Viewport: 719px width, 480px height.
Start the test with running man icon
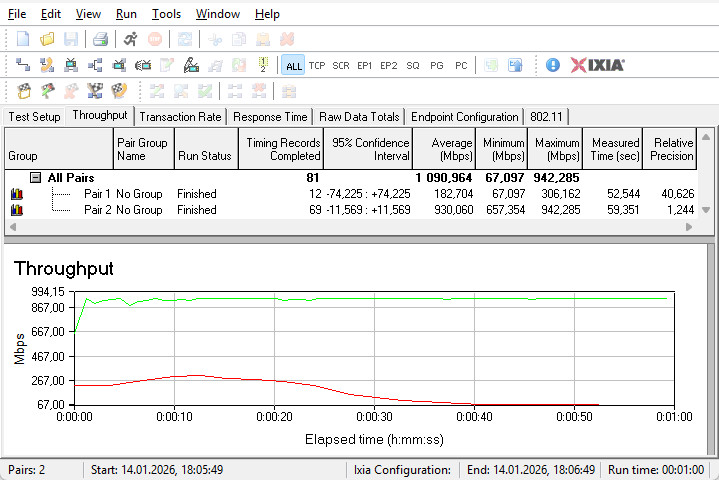tap(131, 39)
